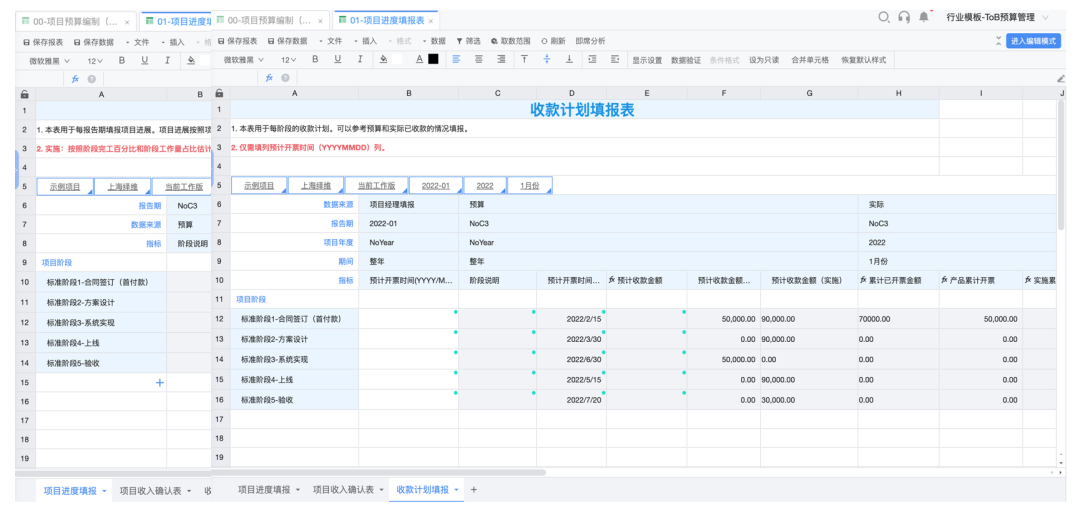
Task: Align cell content to top
Action: coord(524,59)
